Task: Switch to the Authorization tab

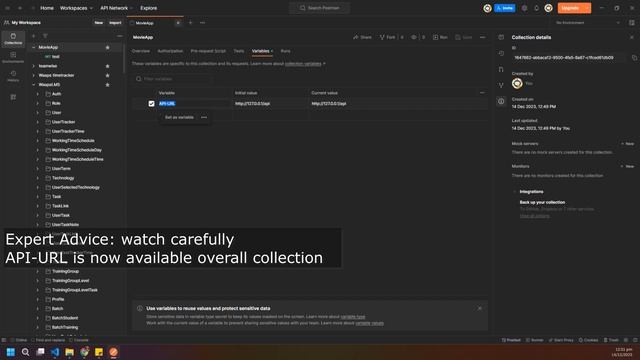Action: point(170,51)
